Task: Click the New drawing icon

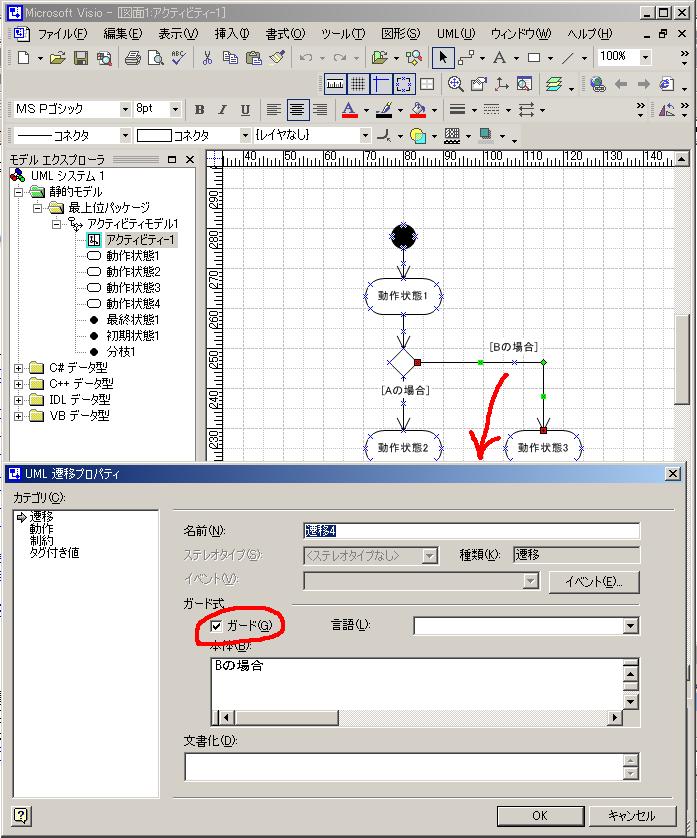Action: (x=24, y=58)
